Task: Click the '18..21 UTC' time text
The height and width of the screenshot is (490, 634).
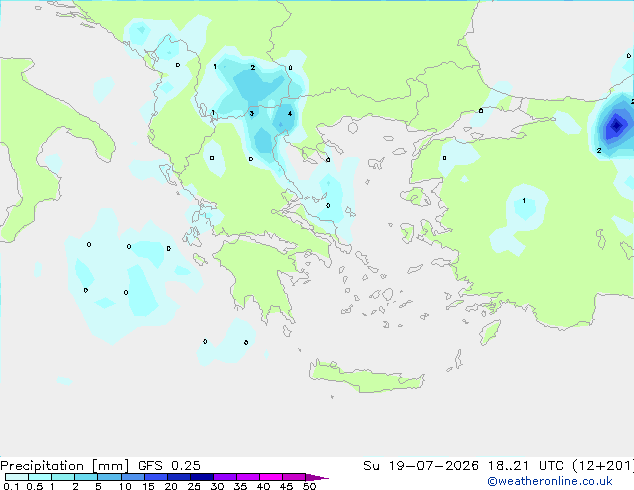Action: 525,465
